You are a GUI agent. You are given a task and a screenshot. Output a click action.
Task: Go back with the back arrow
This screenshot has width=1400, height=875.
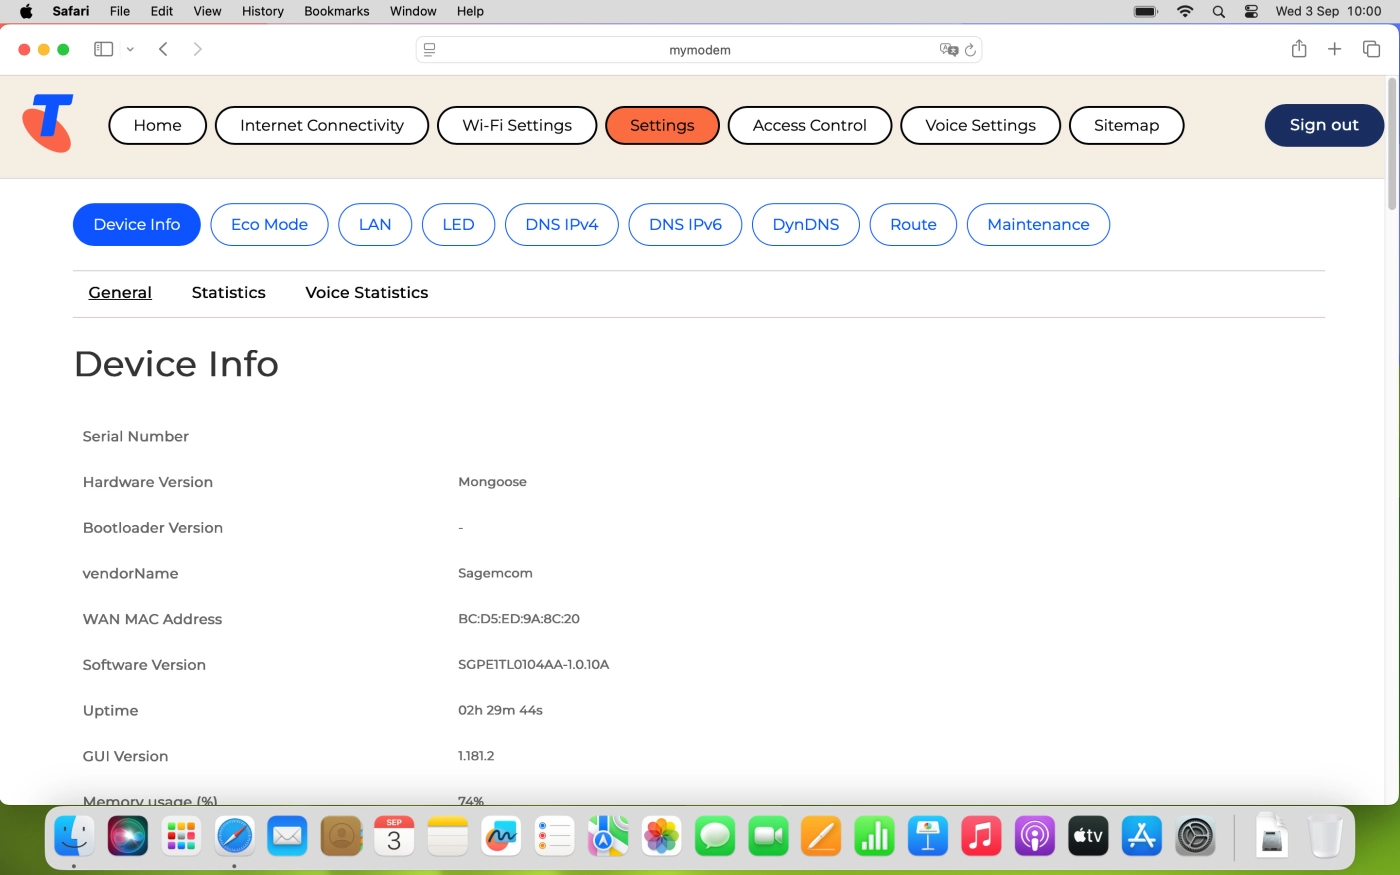point(163,49)
